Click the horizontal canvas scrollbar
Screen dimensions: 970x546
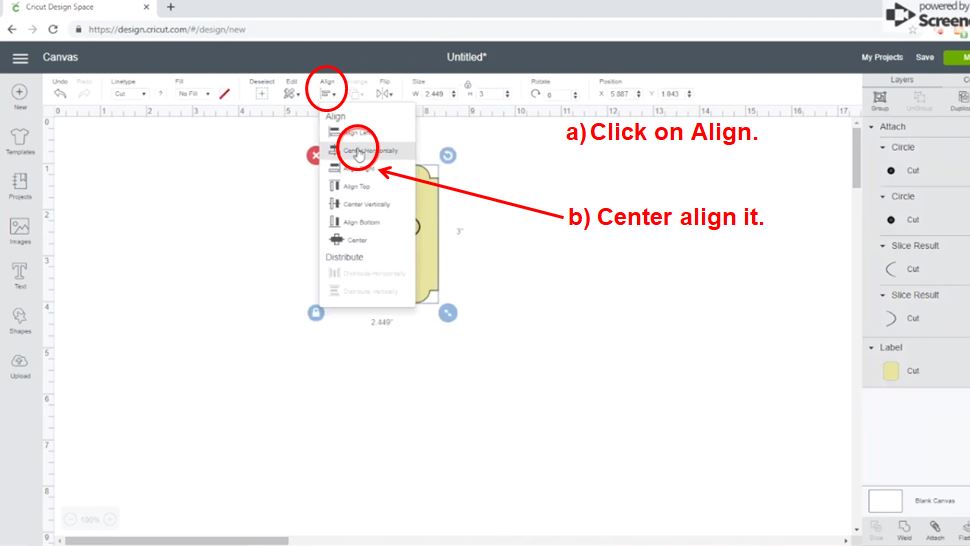(x=177, y=541)
